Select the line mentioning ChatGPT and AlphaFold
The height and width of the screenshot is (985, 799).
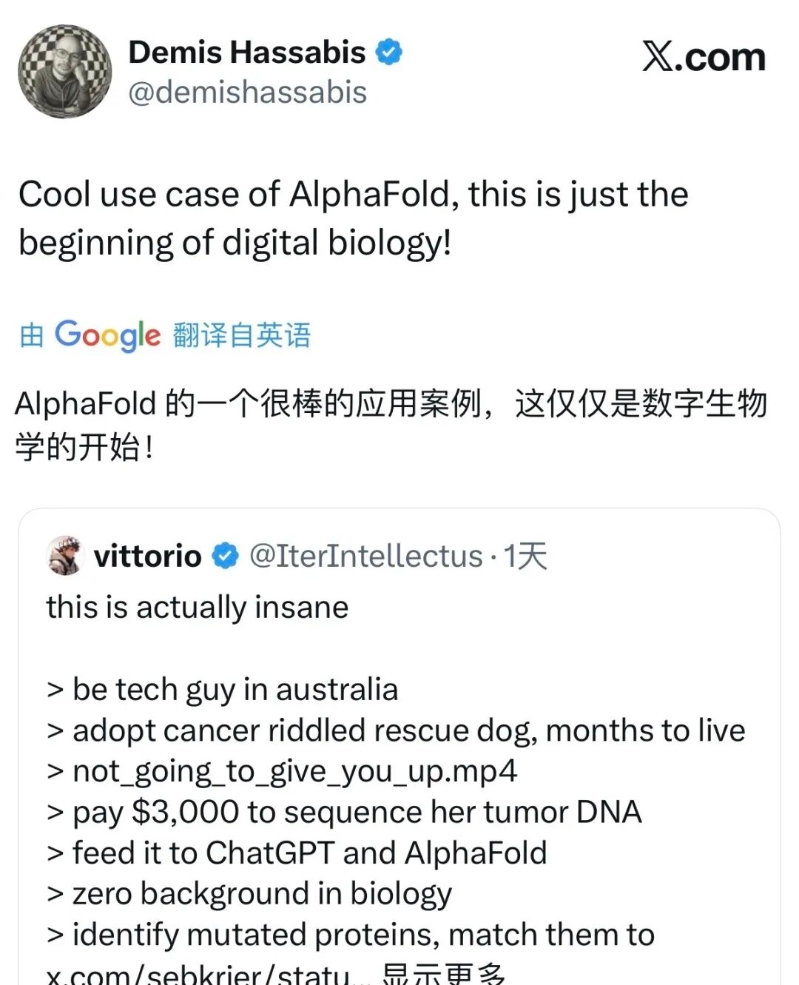click(297, 853)
